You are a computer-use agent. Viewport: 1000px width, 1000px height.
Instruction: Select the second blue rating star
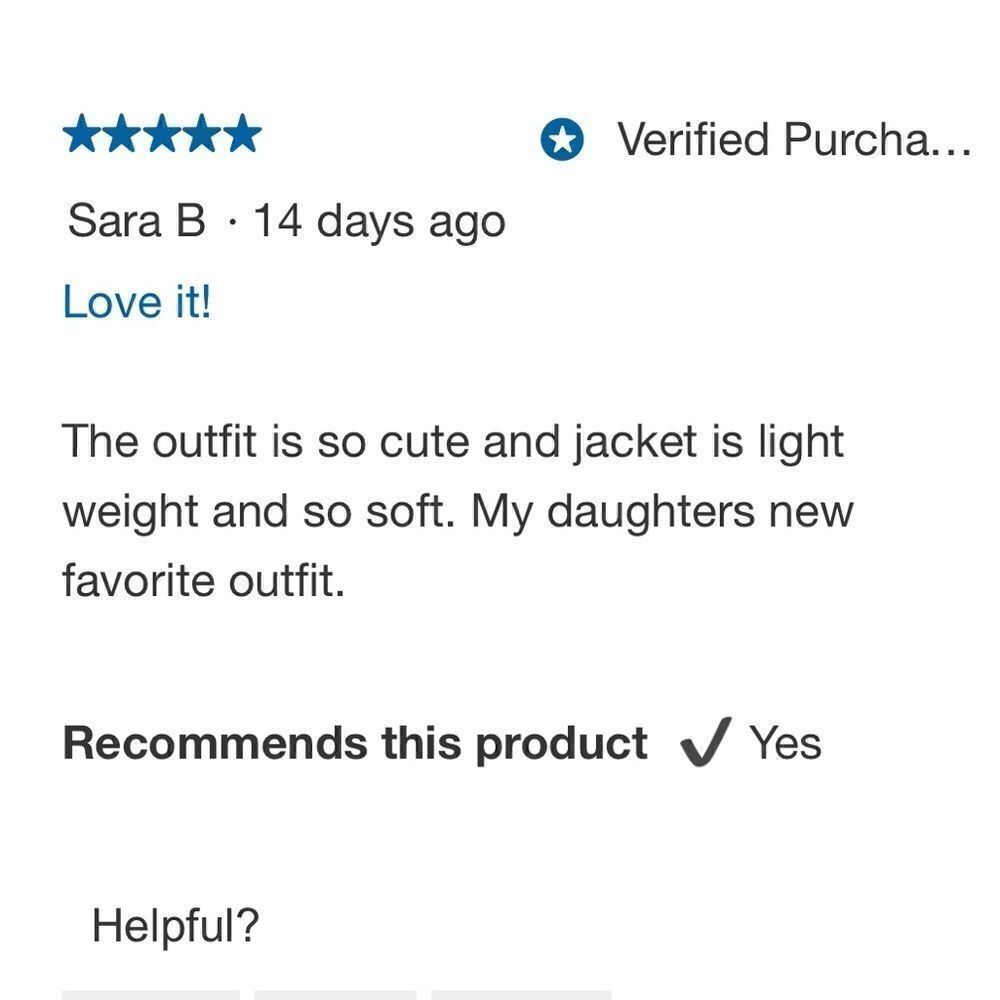(x=122, y=134)
